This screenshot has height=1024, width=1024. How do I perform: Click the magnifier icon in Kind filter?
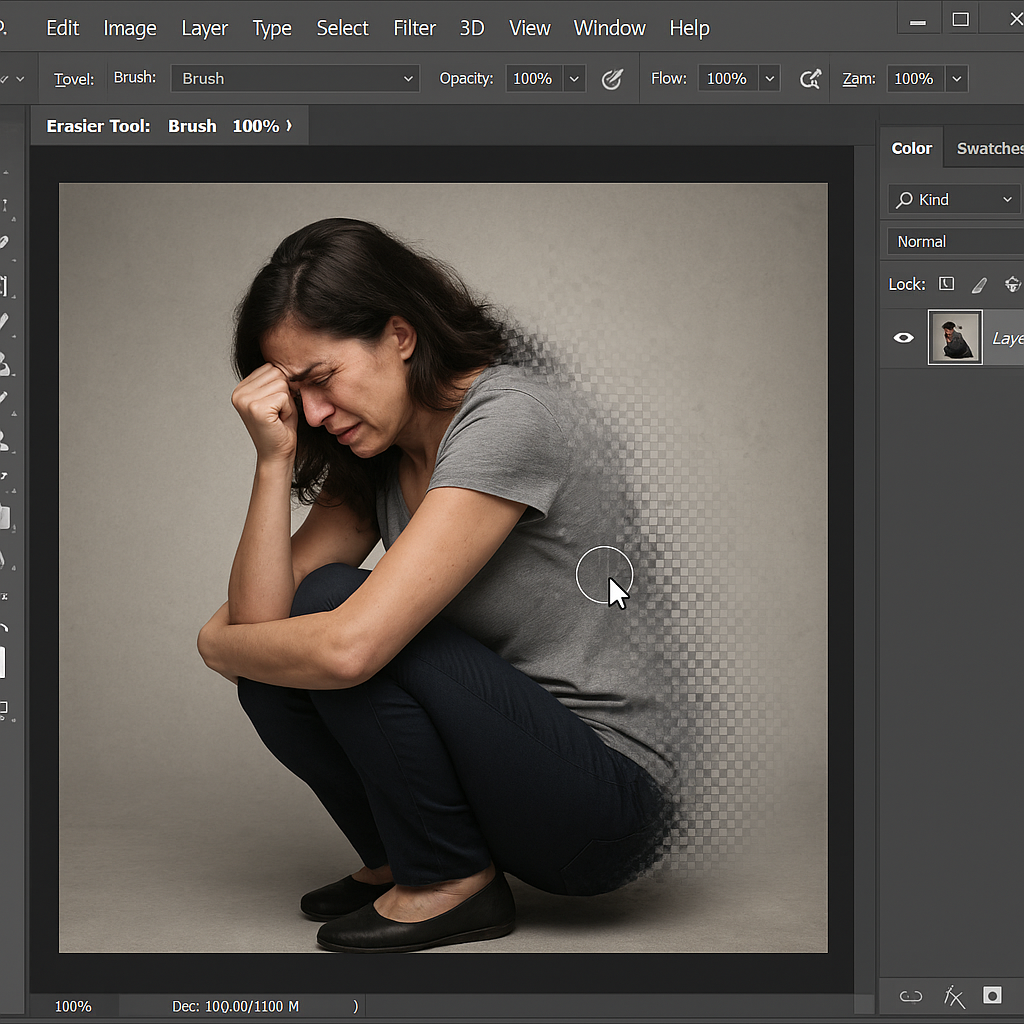pyautogui.click(x=905, y=200)
